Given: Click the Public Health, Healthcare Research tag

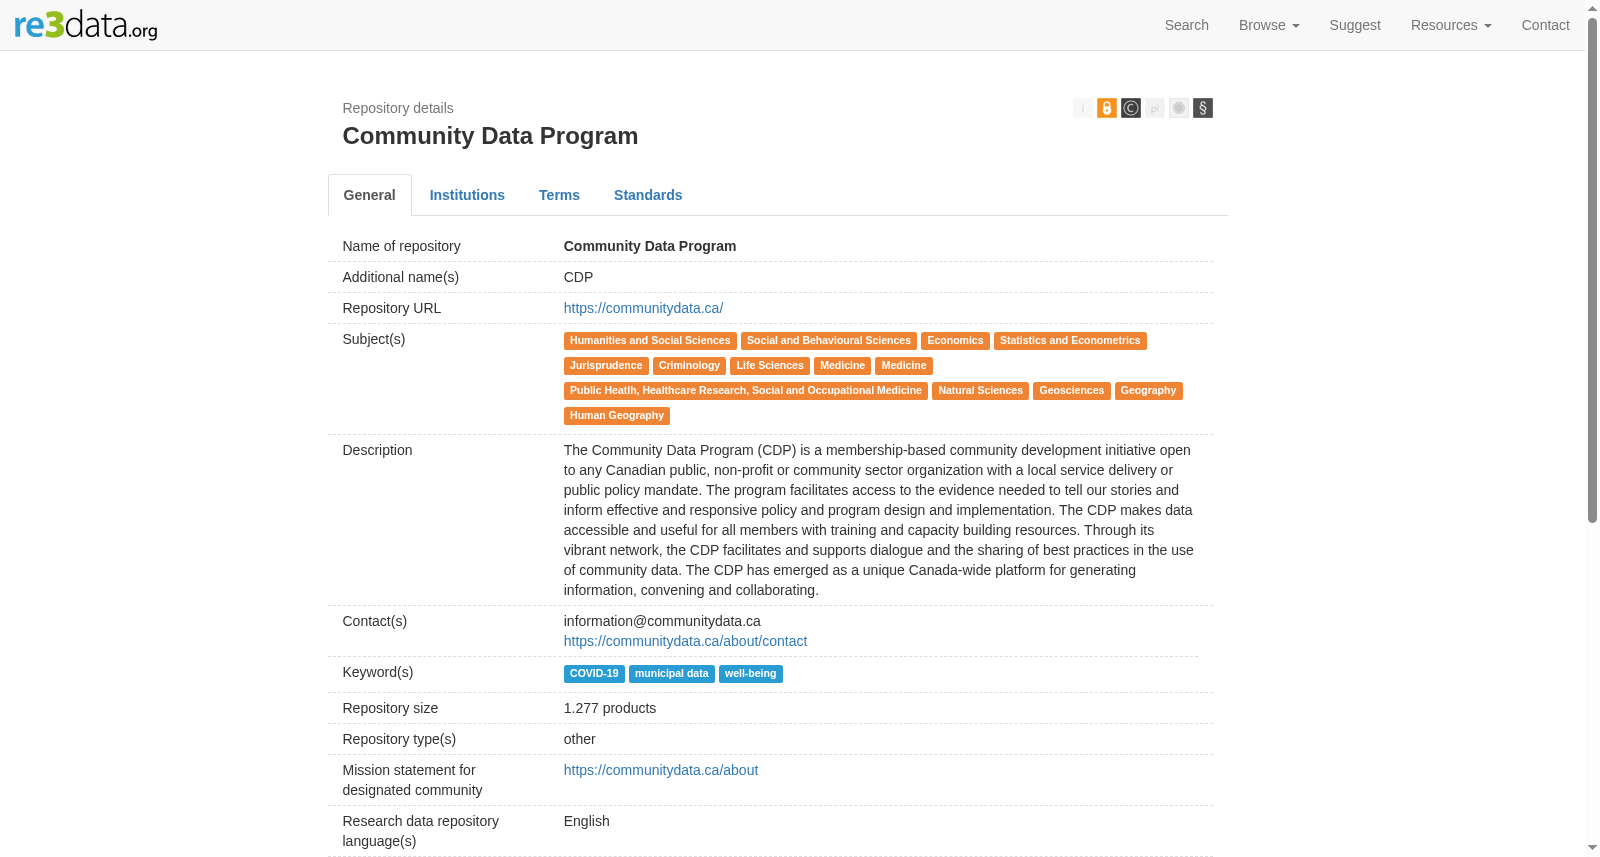Looking at the screenshot, I should click(x=746, y=391).
